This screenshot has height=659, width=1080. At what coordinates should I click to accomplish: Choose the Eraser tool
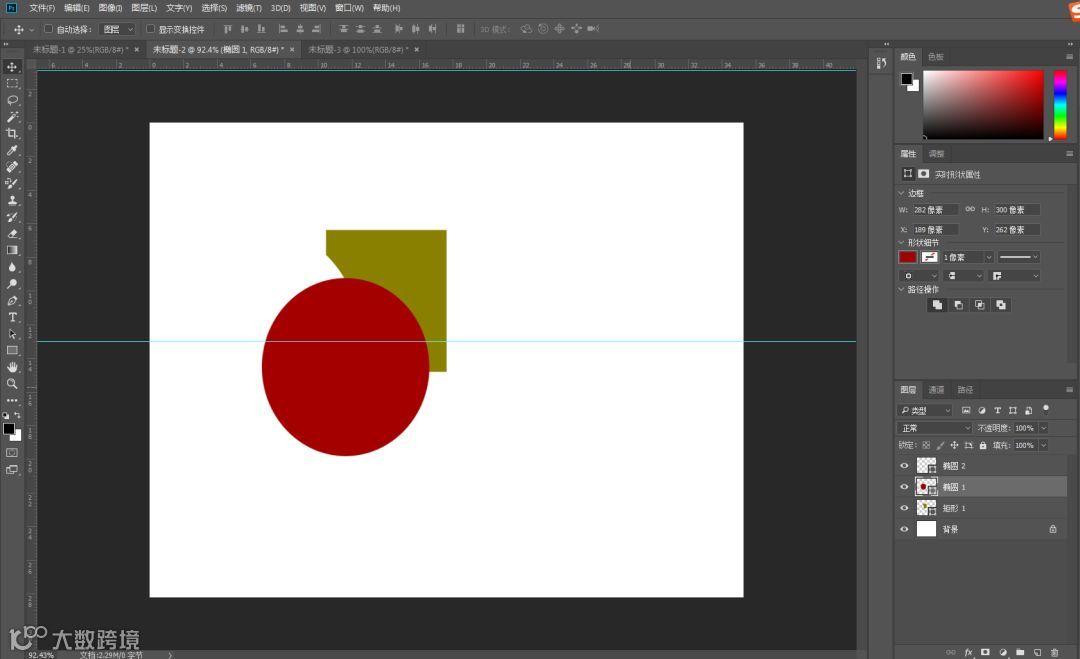(x=12, y=233)
